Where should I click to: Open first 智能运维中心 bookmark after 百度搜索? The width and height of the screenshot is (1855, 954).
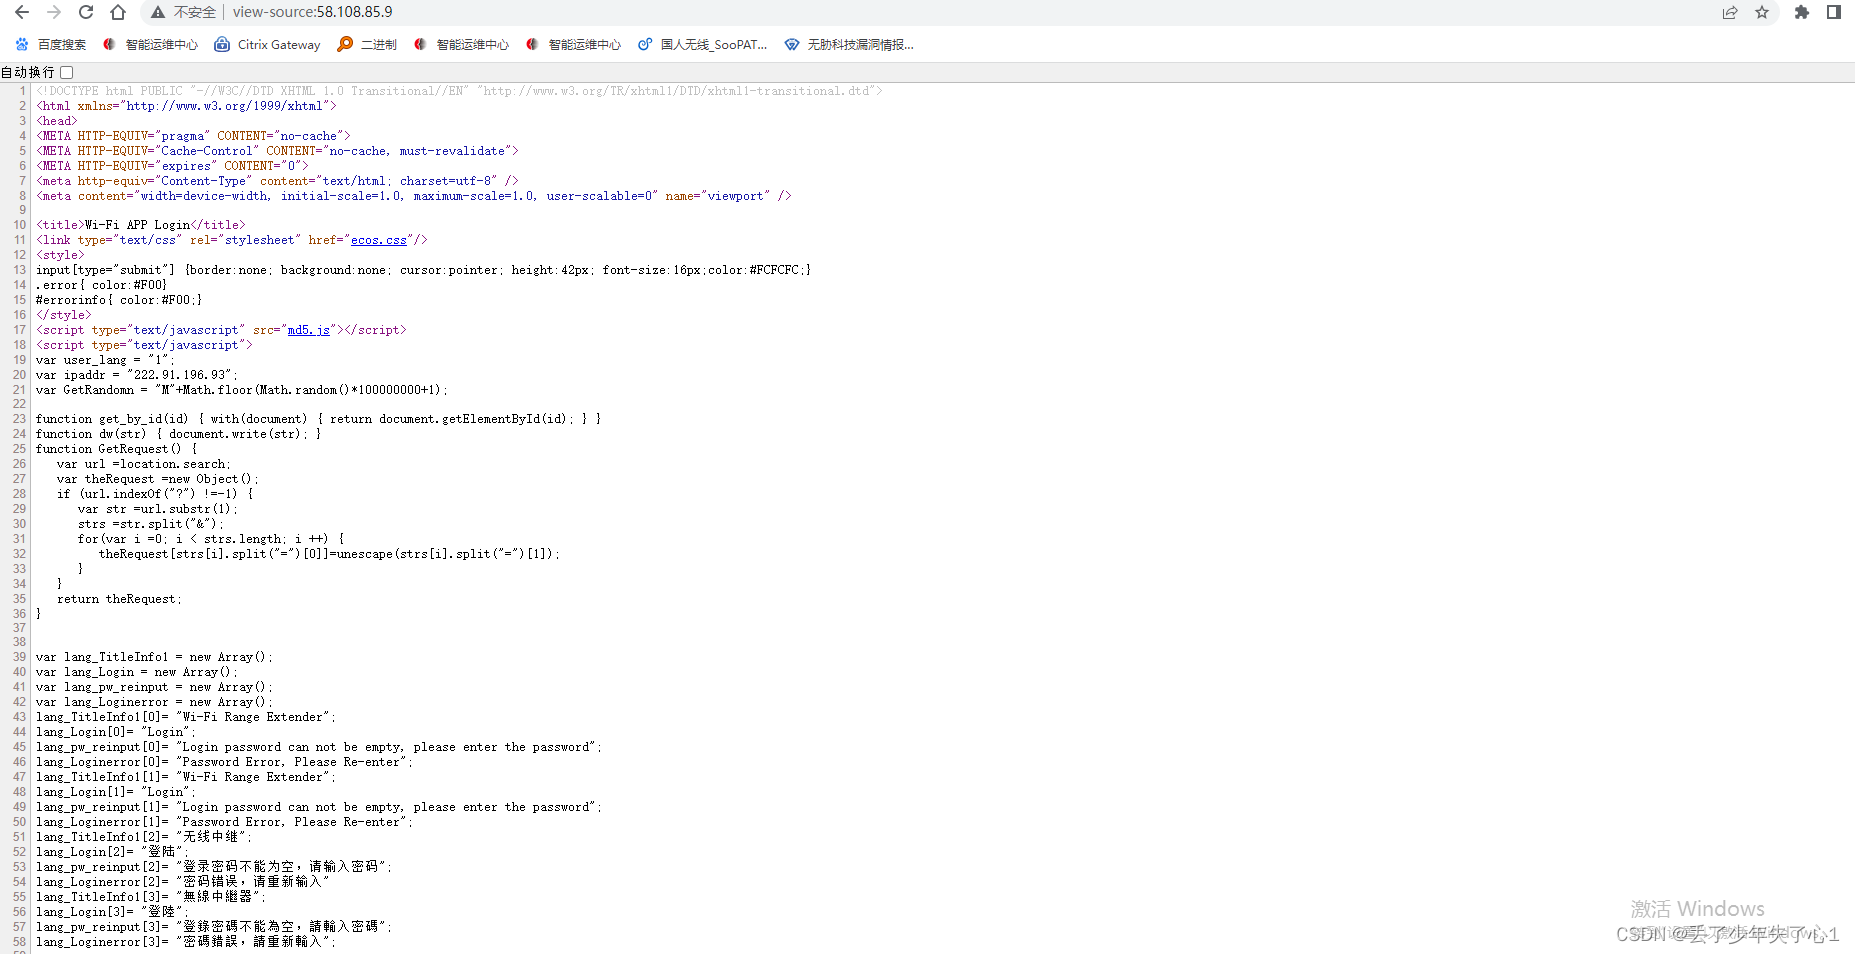click(150, 44)
